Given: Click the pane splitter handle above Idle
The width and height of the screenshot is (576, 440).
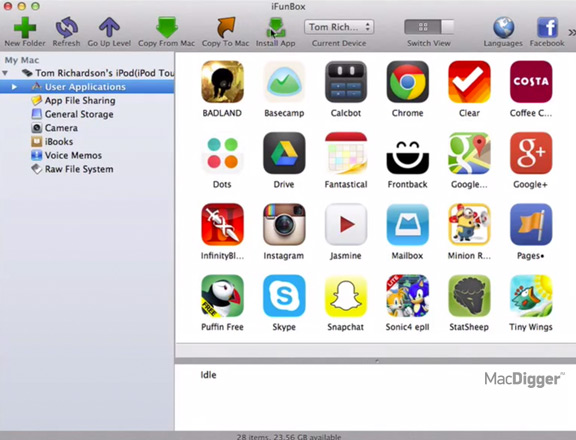Looking at the screenshot, I should click(376, 361).
